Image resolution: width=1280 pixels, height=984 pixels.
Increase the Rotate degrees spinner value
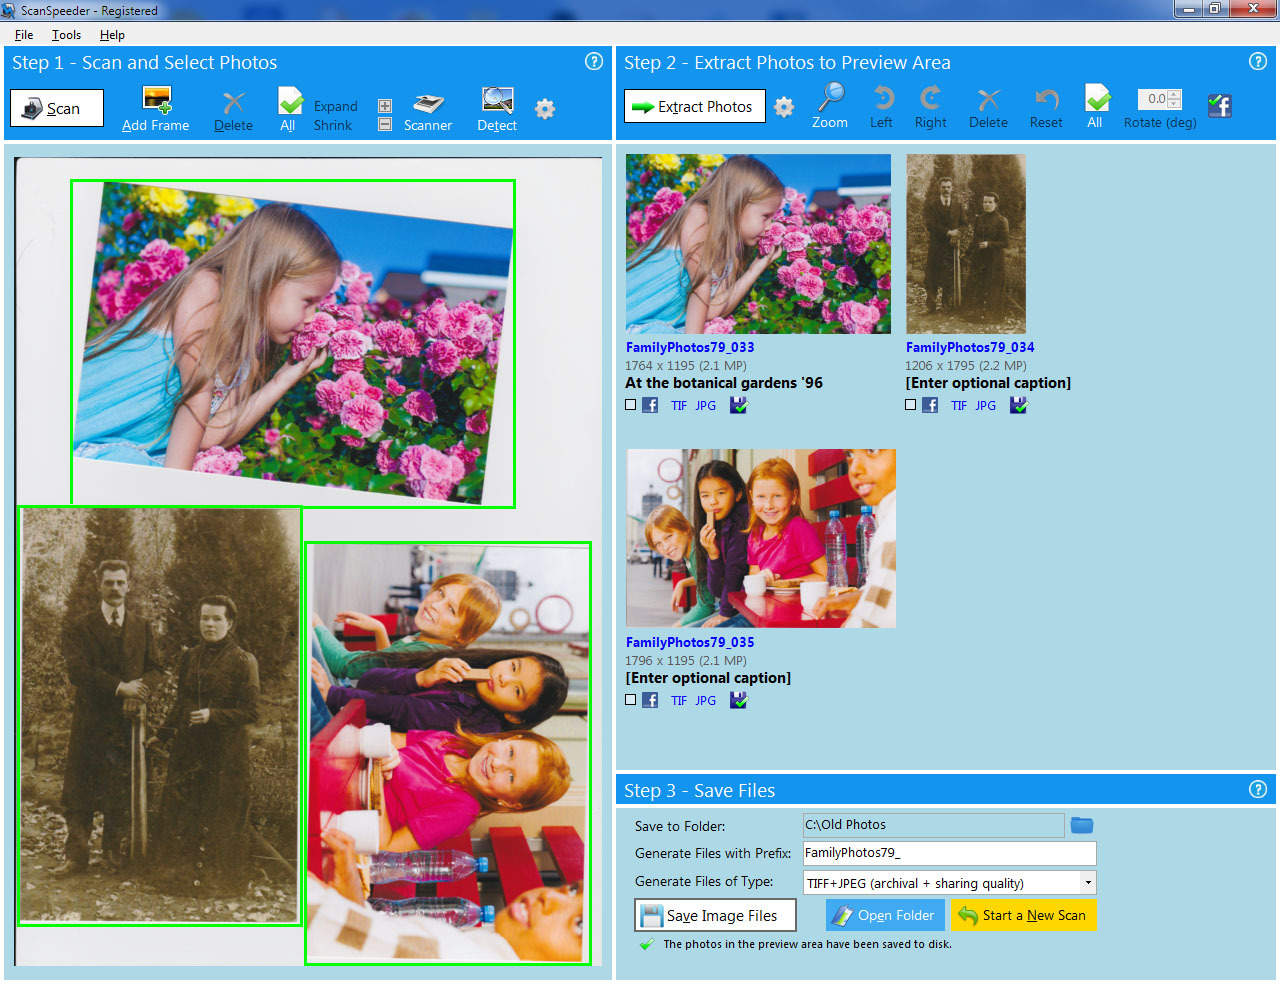[x=1174, y=94]
